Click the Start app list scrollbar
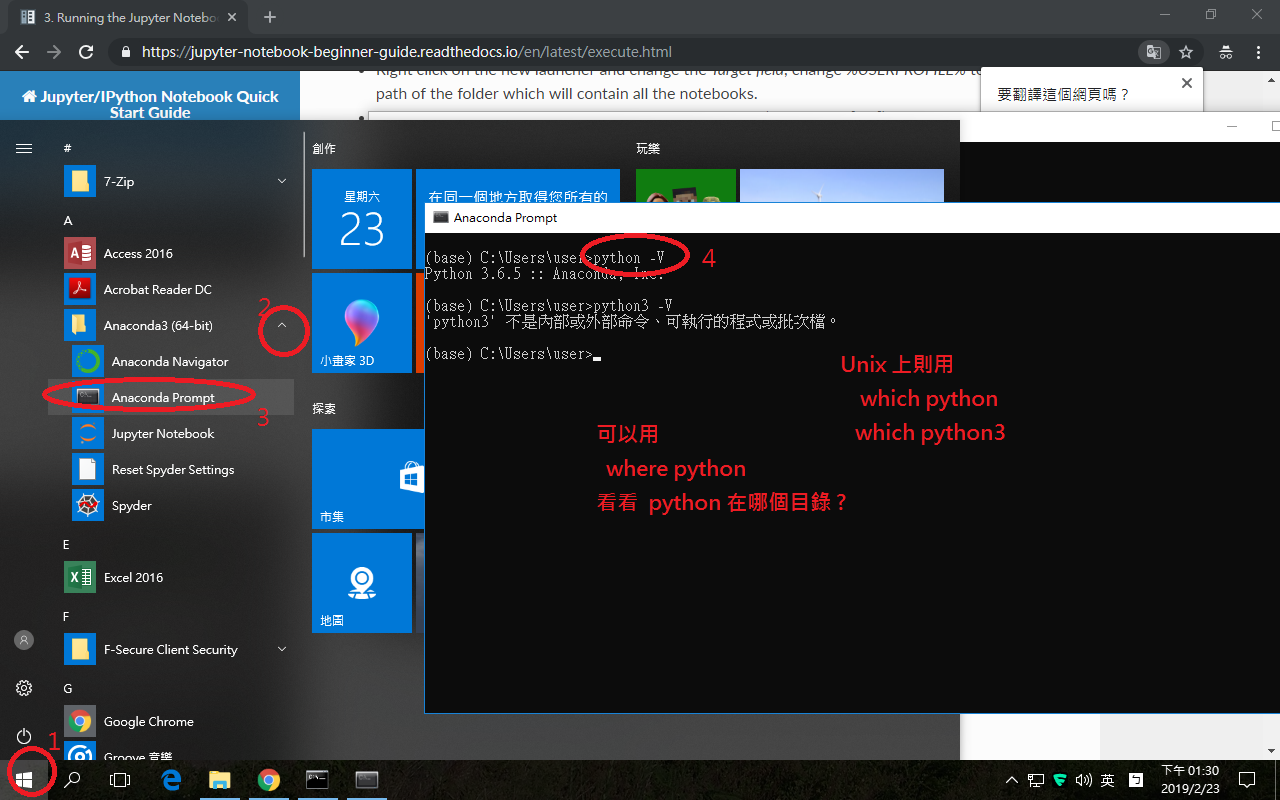 304,195
